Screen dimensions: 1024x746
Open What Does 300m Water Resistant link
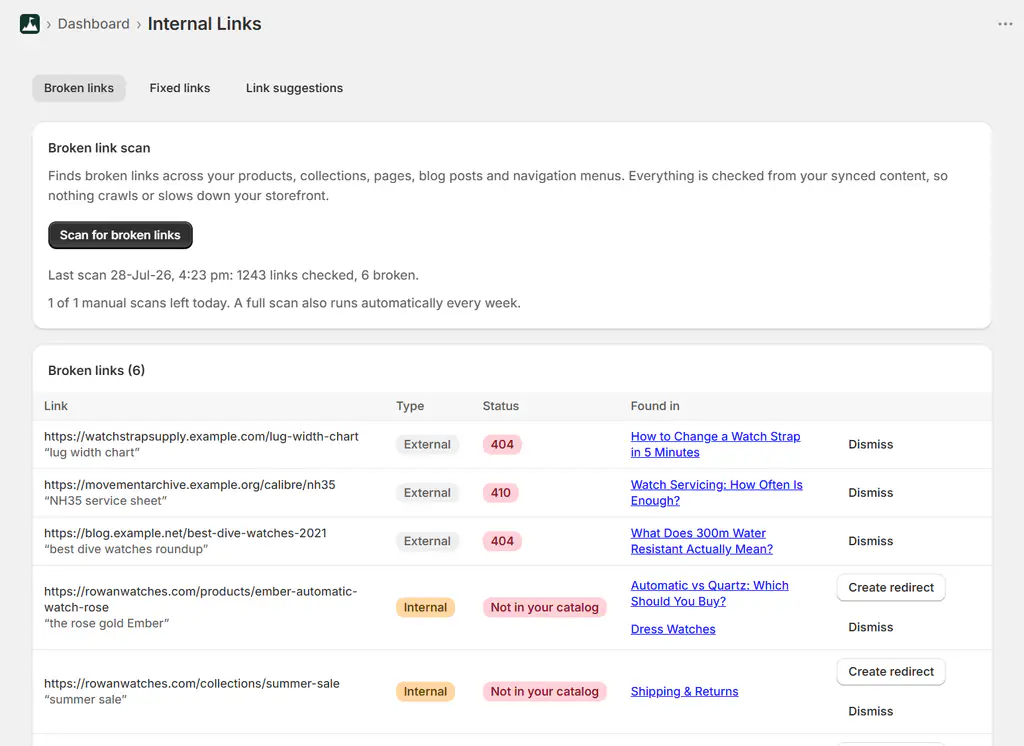(701, 541)
